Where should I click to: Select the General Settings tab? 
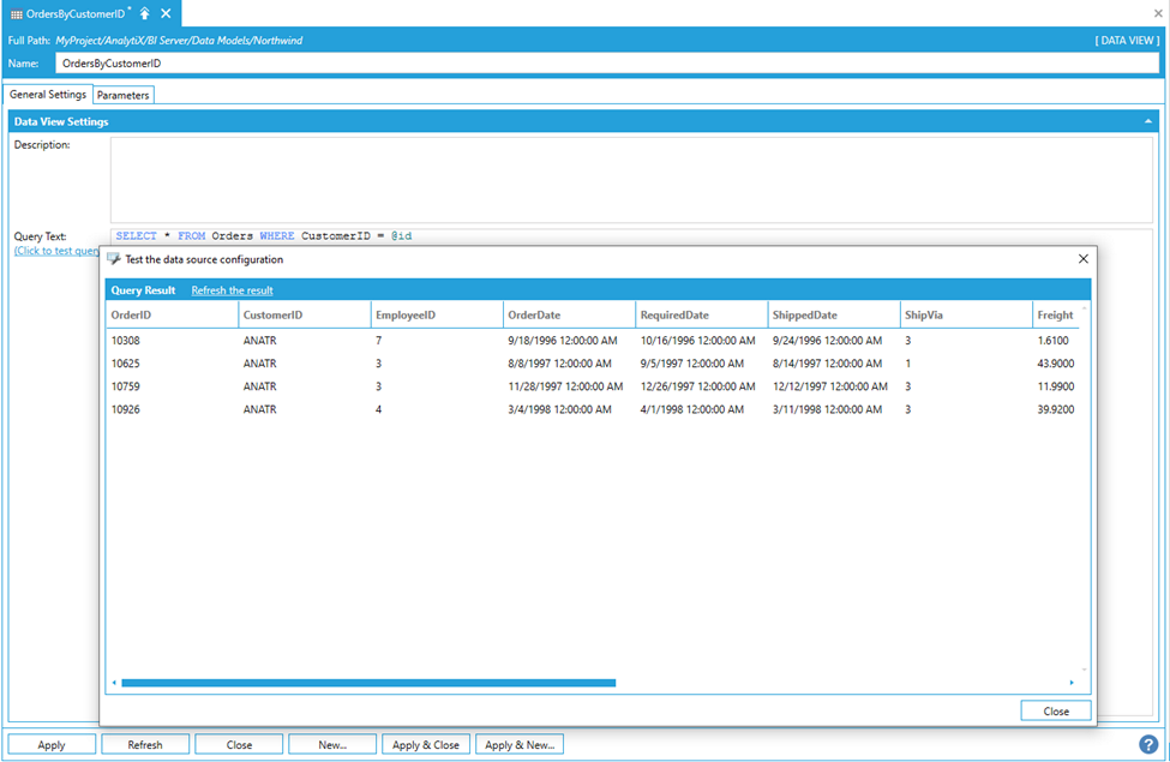(x=48, y=95)
